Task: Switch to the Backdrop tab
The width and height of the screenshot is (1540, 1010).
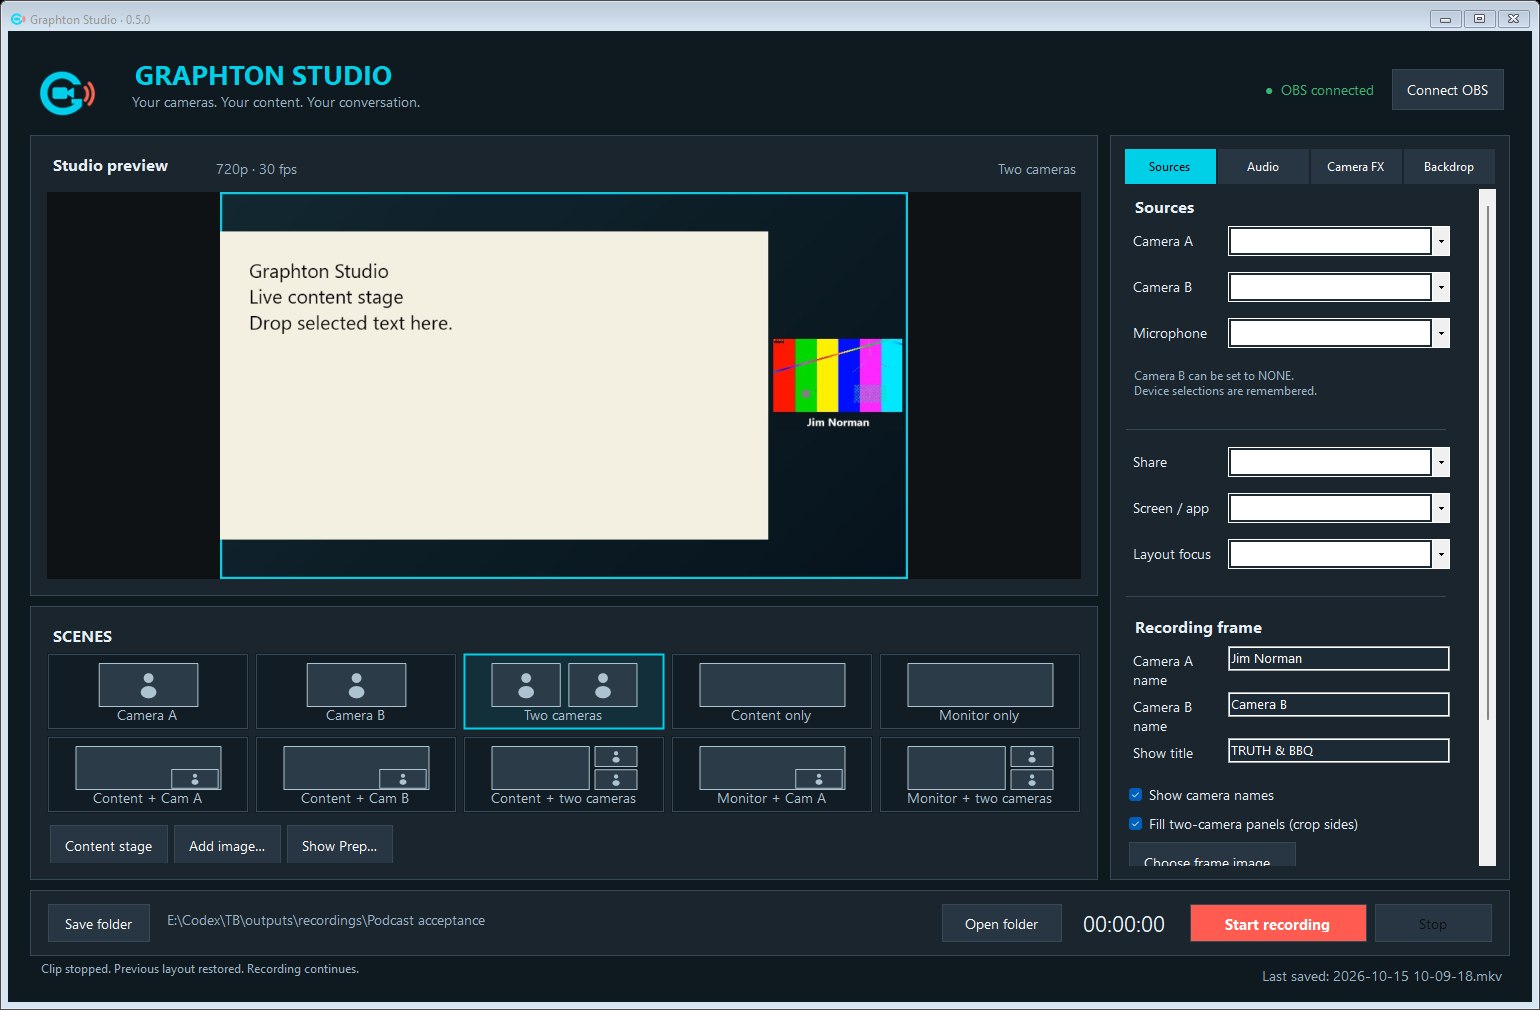Action: pos(1449,167)
